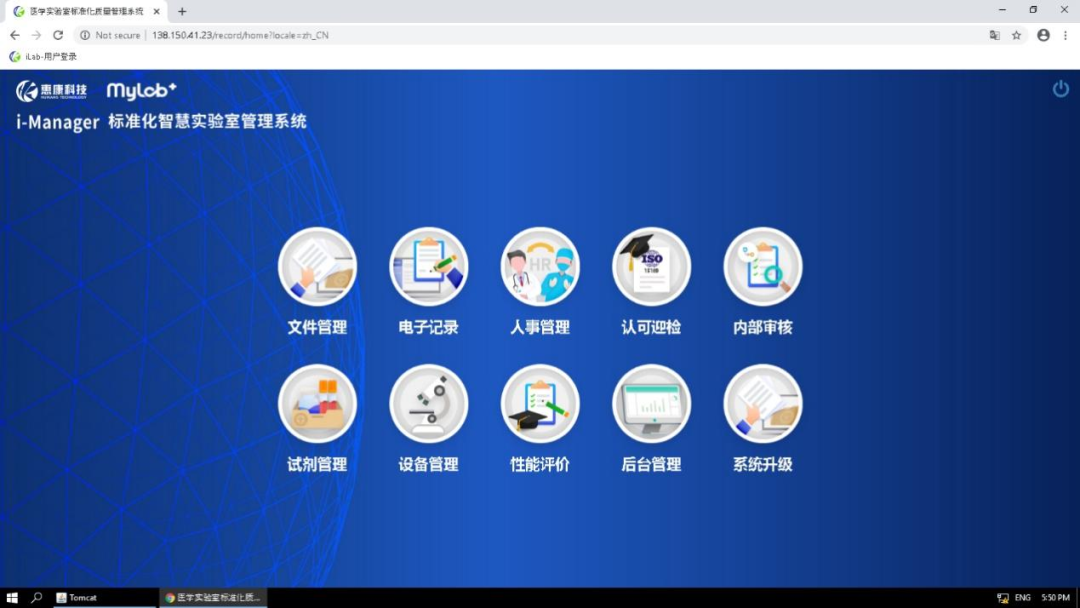
Task: Click the 系统升级 label text
Action: pyautogui.click(x=763, y=464)
